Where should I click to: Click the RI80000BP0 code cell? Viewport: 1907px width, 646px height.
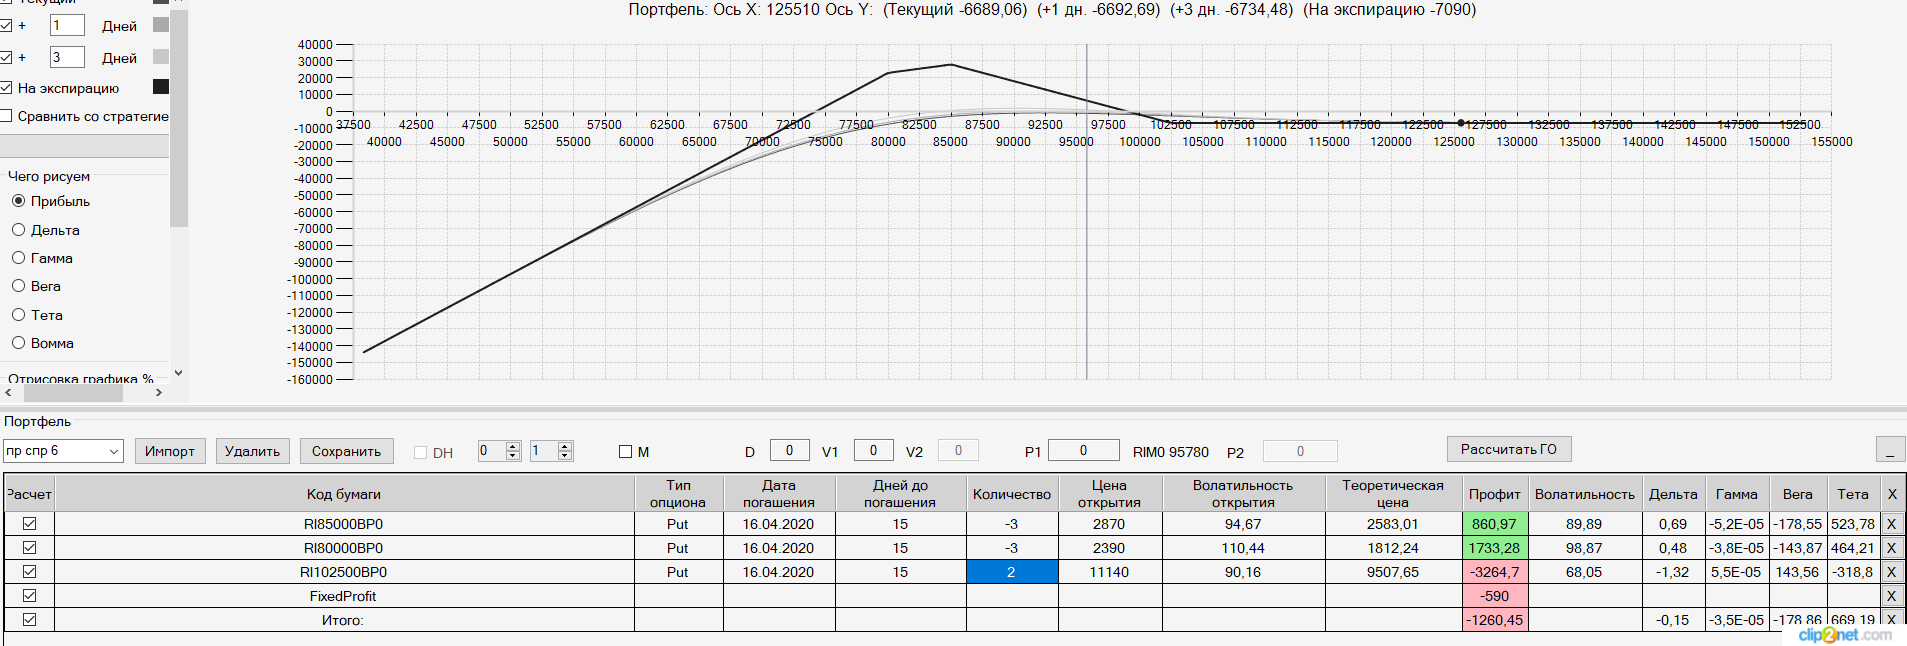point(344,548)
